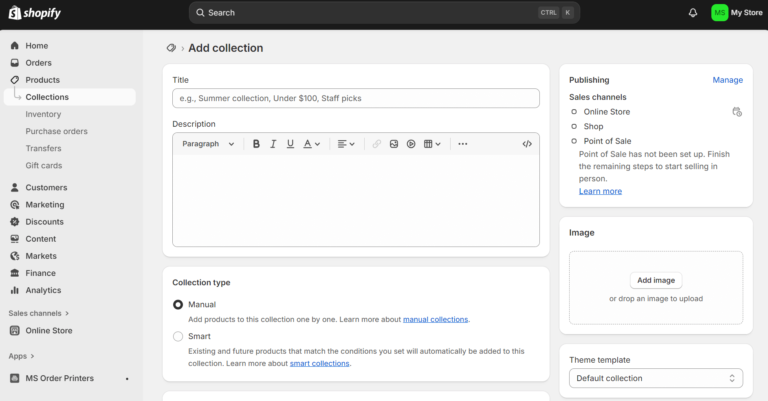Image resolution: width=768 pixels, height=401 pixels.
Task: Click the Online Store schedule availability icon
Action: (737, 112)
